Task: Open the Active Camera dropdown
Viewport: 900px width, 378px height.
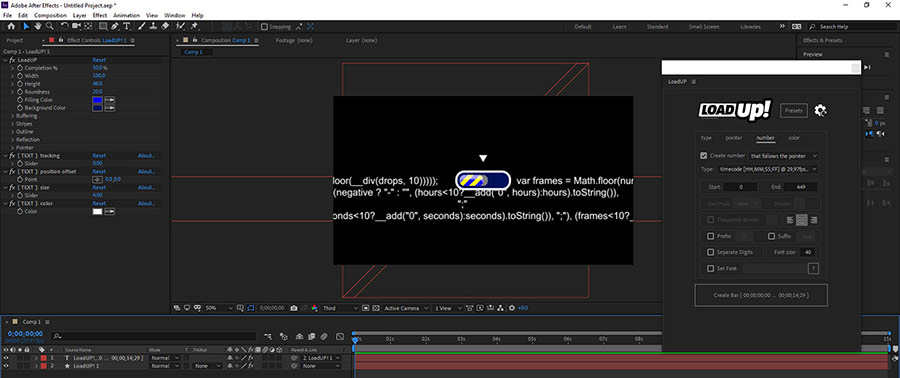Action: [x=405, y=308]
